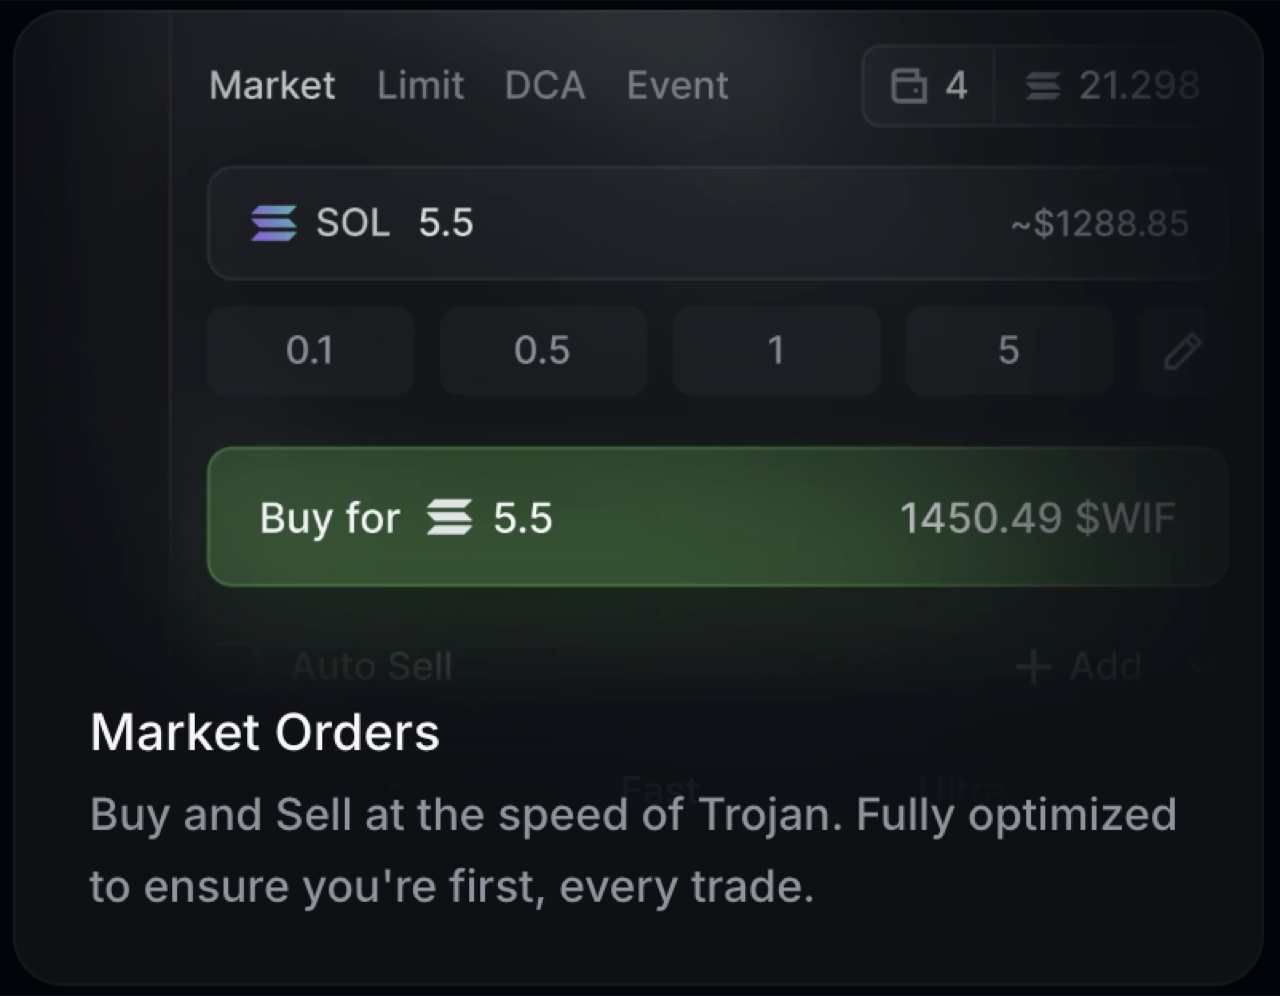Click the Solana balance icon beside 21.298
The width and height of the screenshot is (1280, 996).
point(1043,86)
